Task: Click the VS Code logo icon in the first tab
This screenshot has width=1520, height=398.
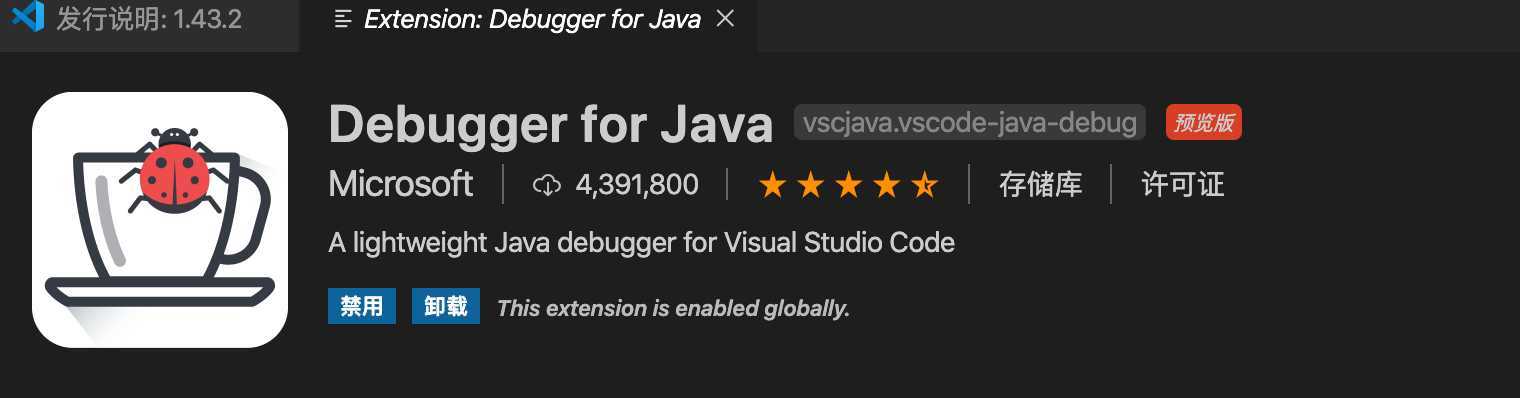Action: [x=28, y=17]
